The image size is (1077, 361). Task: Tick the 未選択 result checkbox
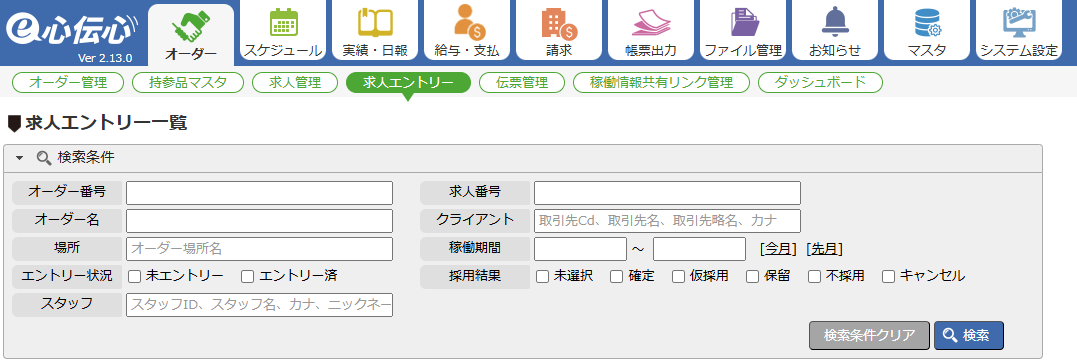click(543, 277)
